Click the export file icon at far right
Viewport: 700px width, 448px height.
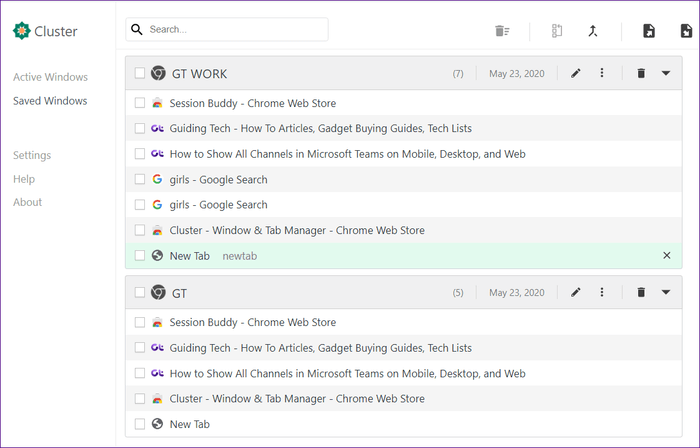pyautogui.click(x=686, y=31)
